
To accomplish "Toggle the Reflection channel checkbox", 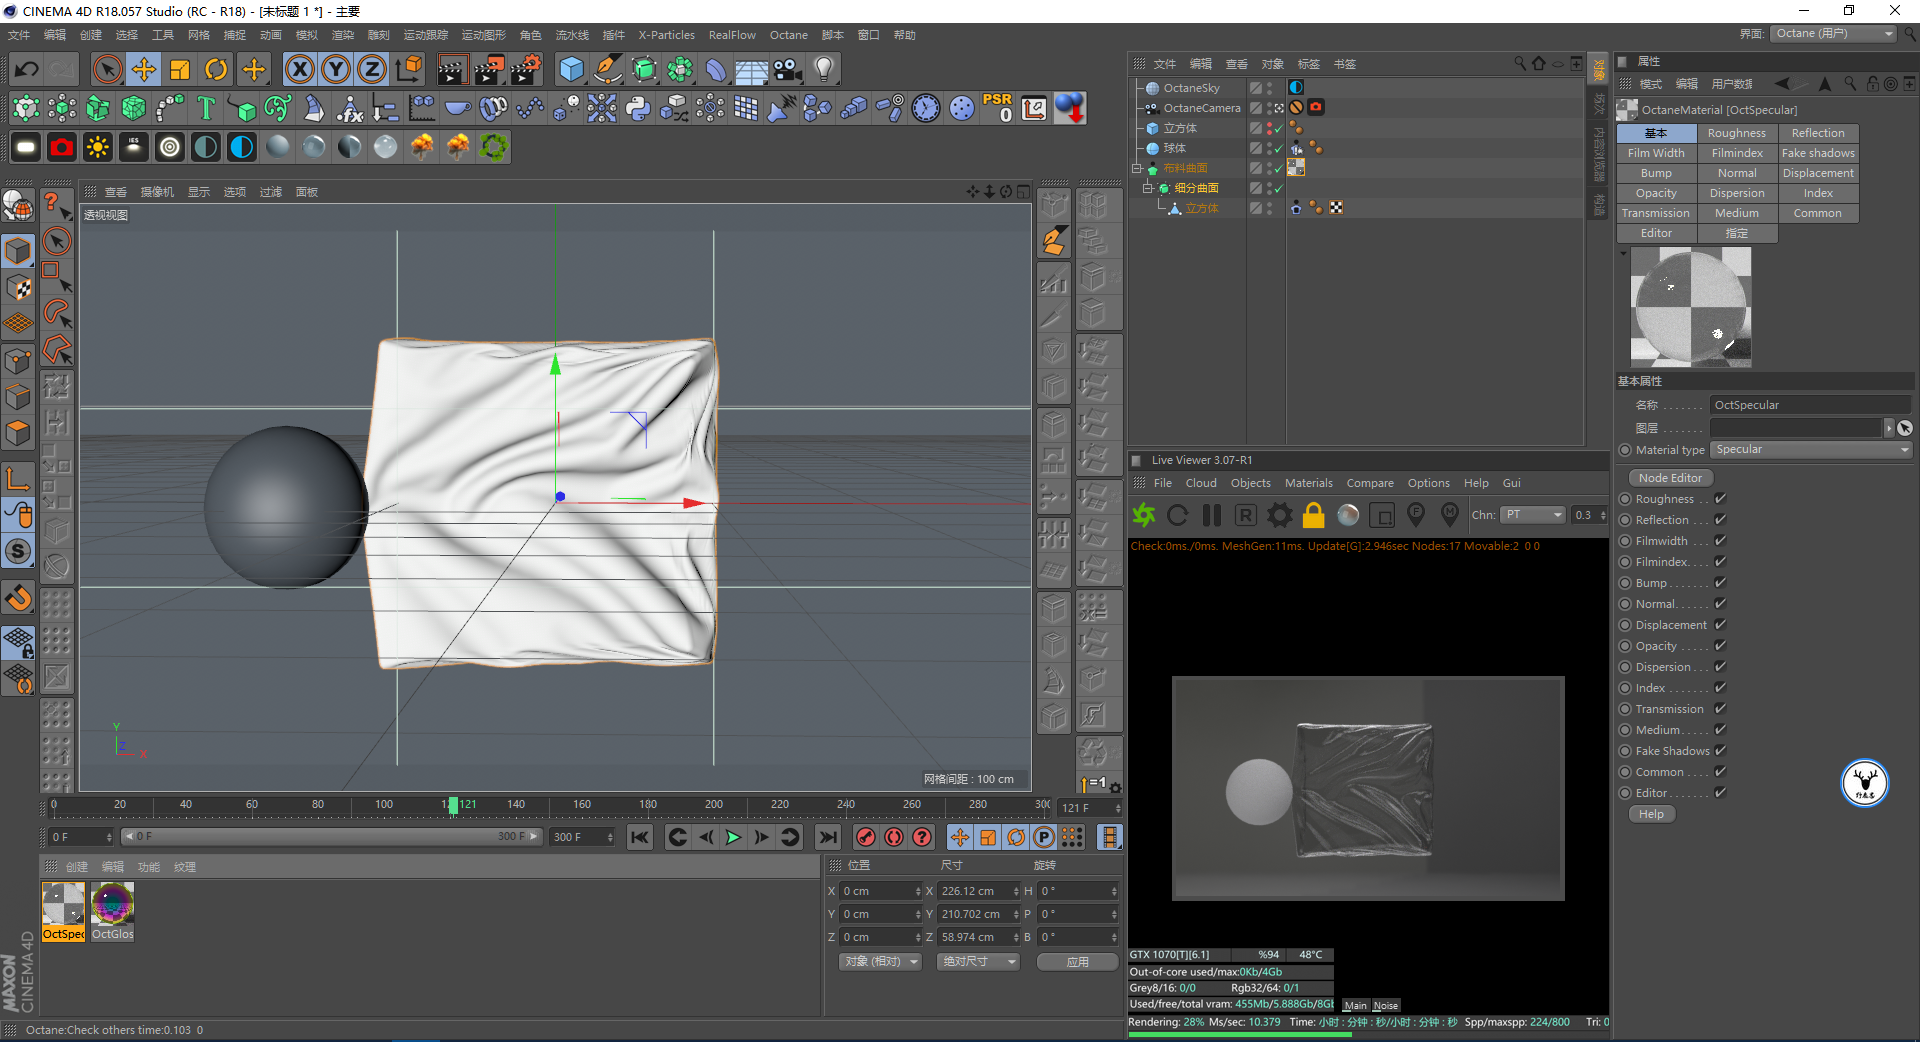I will pos(1721,520).
